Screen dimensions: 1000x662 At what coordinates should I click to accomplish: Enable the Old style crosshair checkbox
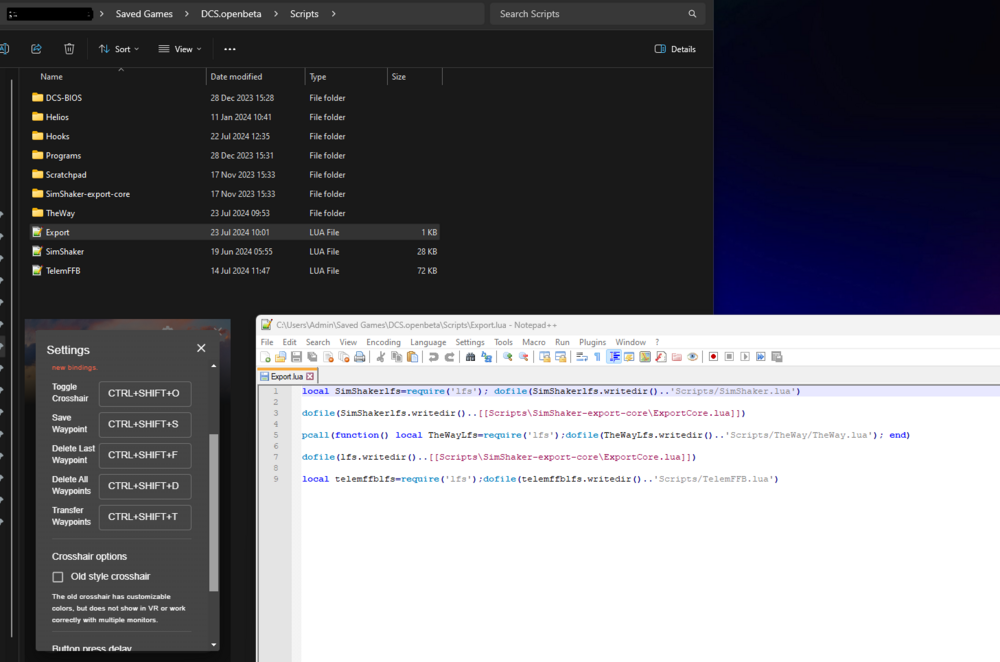[58, 577]
